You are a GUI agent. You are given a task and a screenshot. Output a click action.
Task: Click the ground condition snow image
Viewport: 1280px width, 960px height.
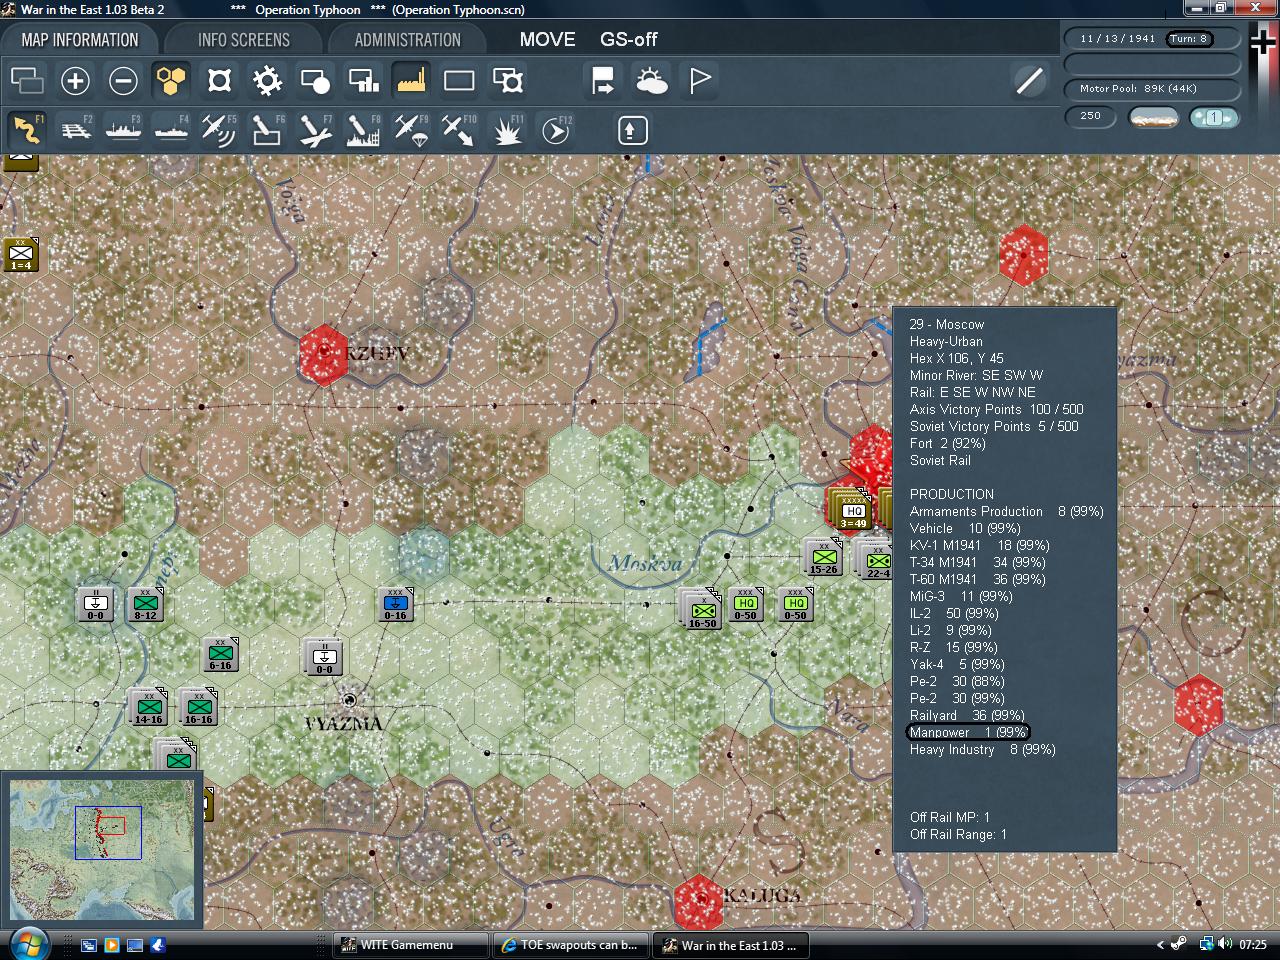coord(1153,117)
